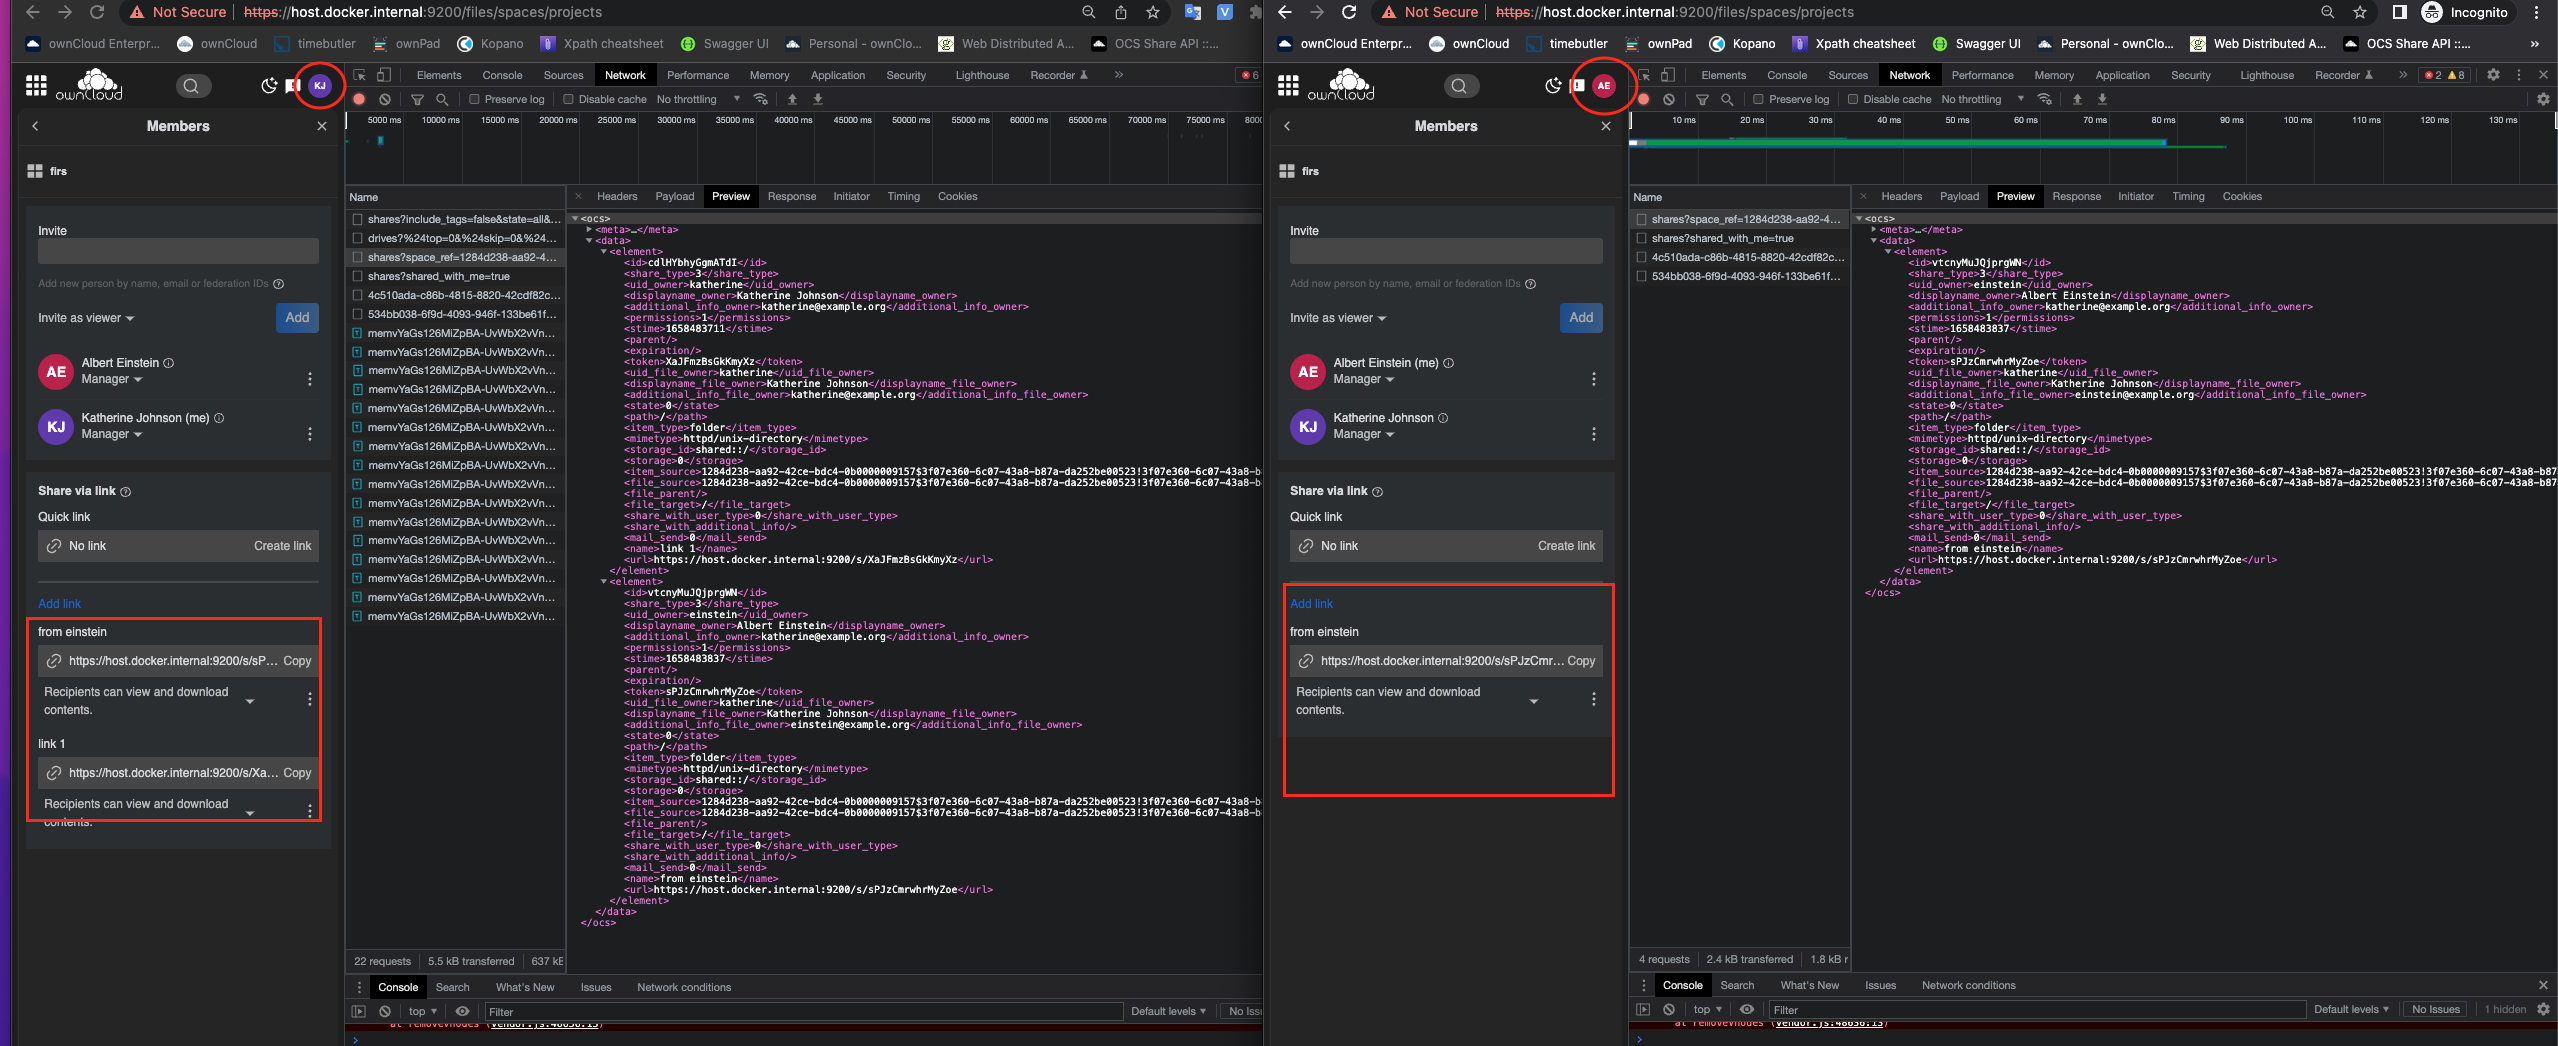This screenshot has height=1046, width=2558.
Task: Open Network settings gear in right DevTools
Action: (2543, 99)
